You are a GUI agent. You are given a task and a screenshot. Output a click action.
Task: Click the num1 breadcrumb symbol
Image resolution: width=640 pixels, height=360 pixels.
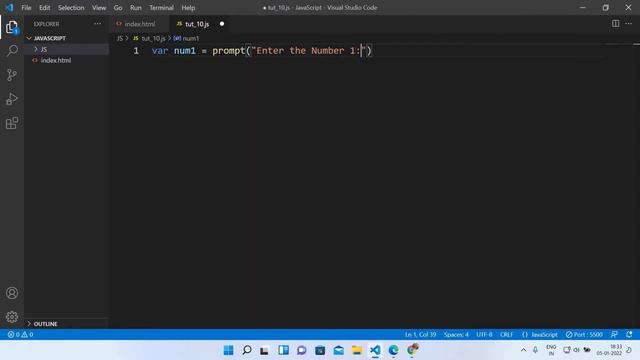pos(191,38)
